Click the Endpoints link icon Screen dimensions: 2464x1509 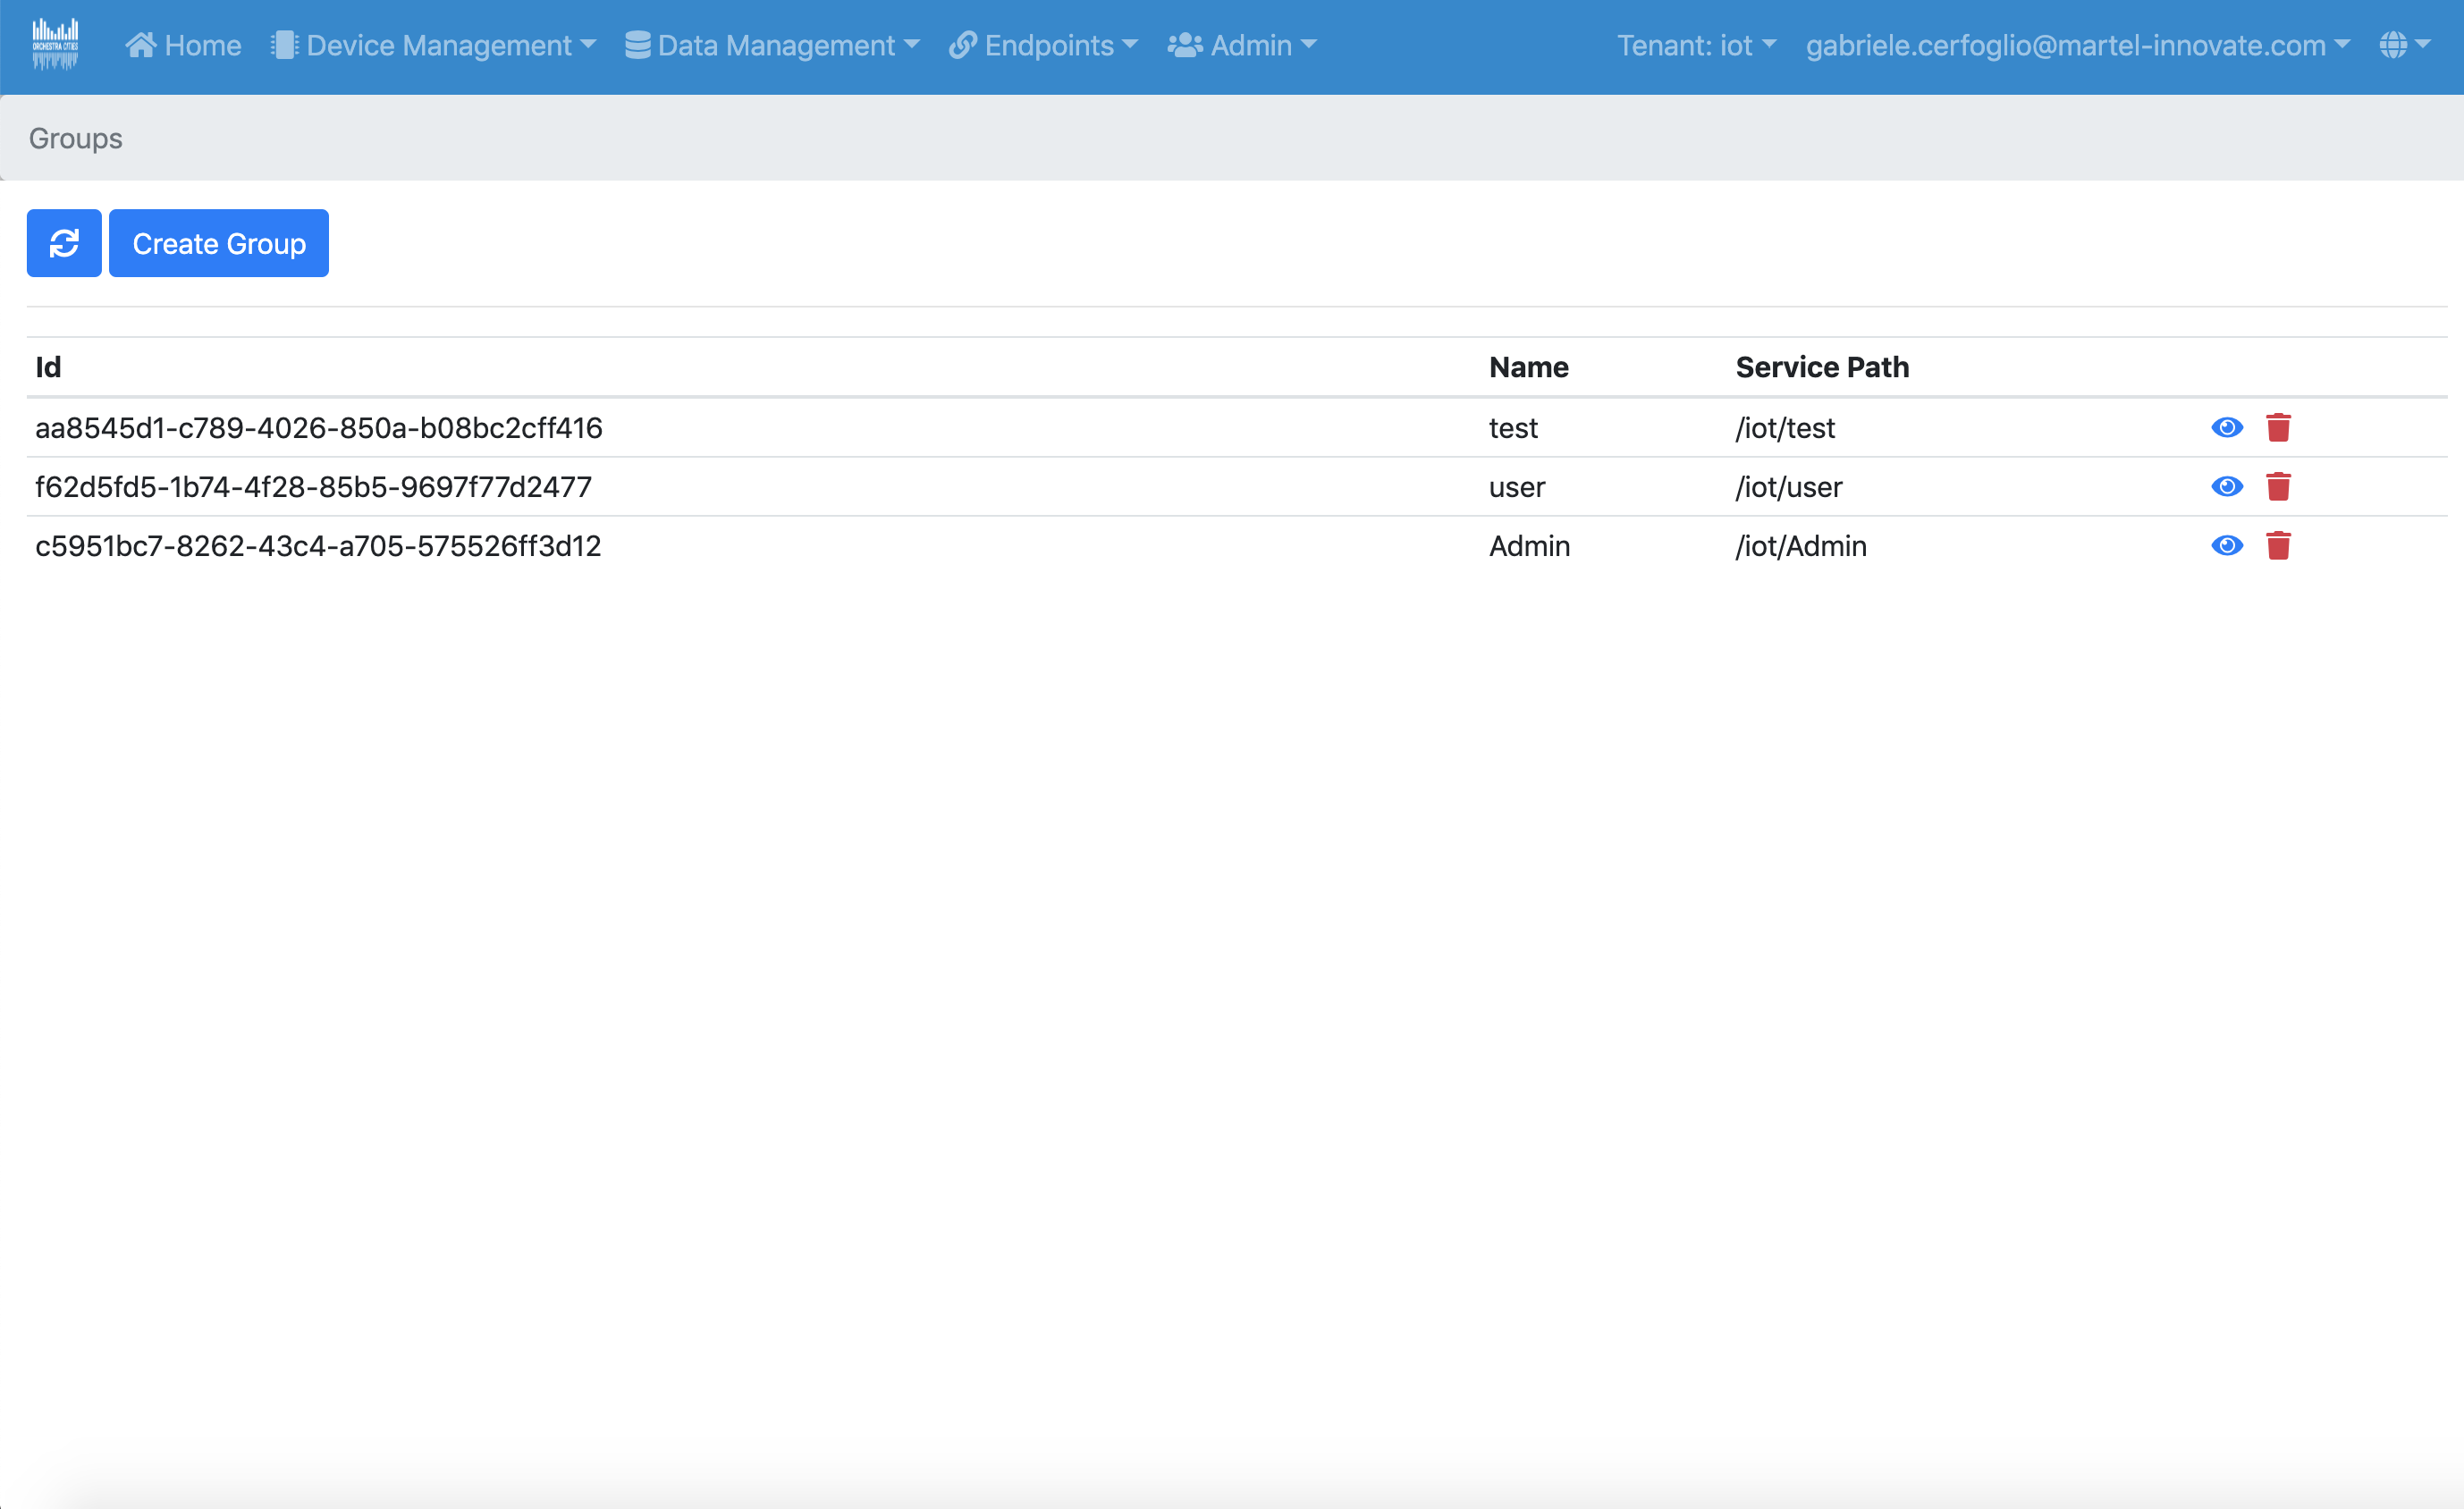click(962, 45)
